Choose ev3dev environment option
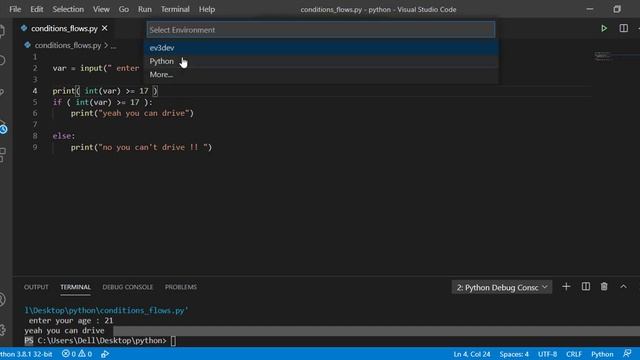Image resolution: width=640 pixels, height=360 pixels. (321, 48)
